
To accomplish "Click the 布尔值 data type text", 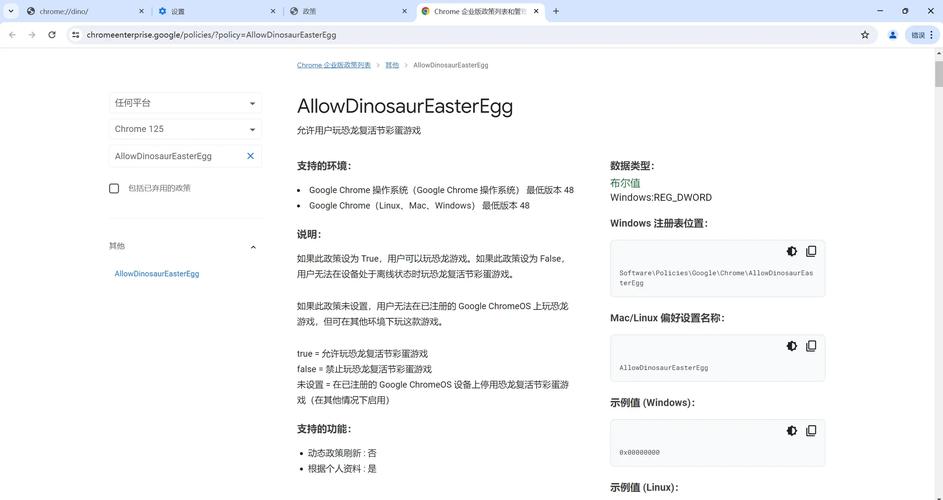I will click(625, 183).
